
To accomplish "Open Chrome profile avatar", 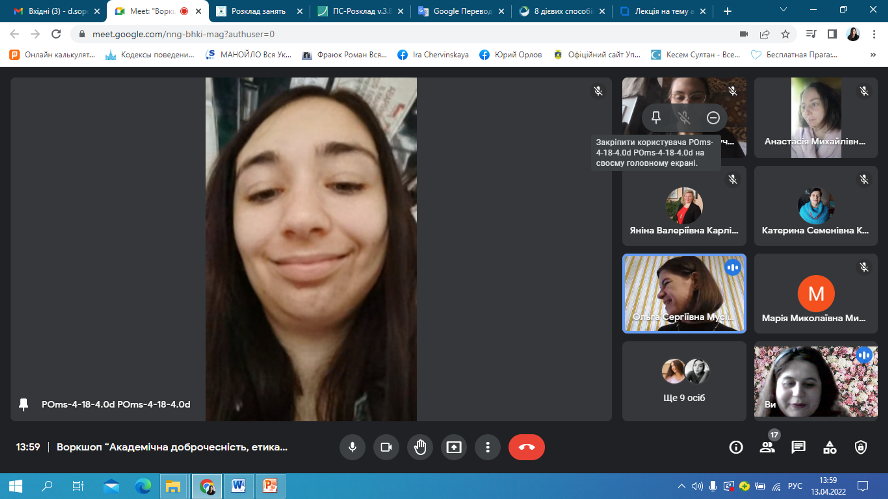I will click(x=853, y=34).
